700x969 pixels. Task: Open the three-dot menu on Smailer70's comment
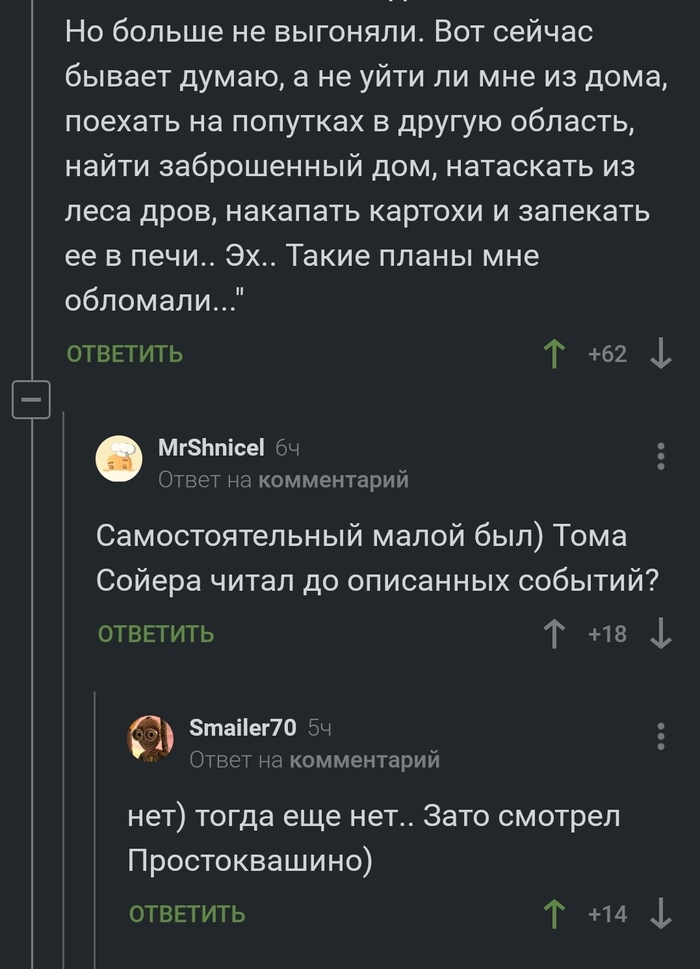(660, 736)
